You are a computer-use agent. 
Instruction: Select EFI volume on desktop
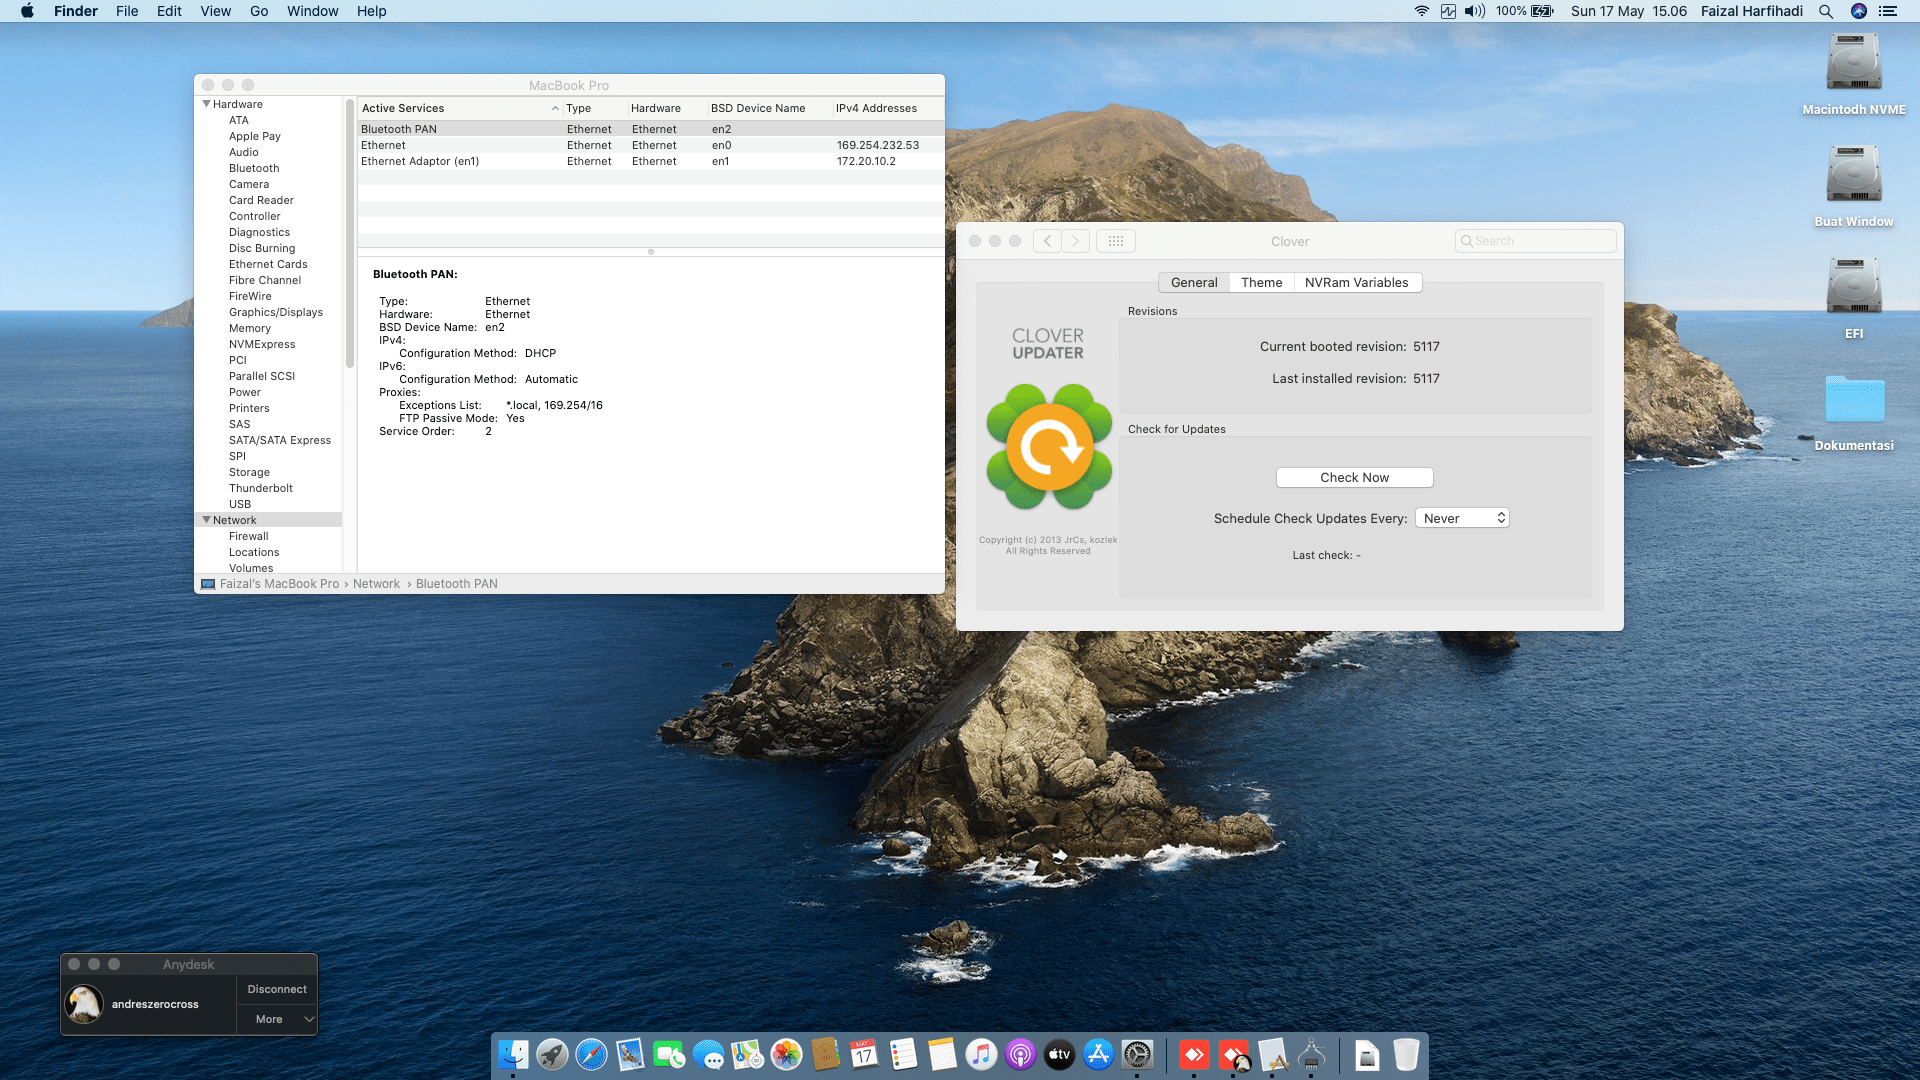1854,299
